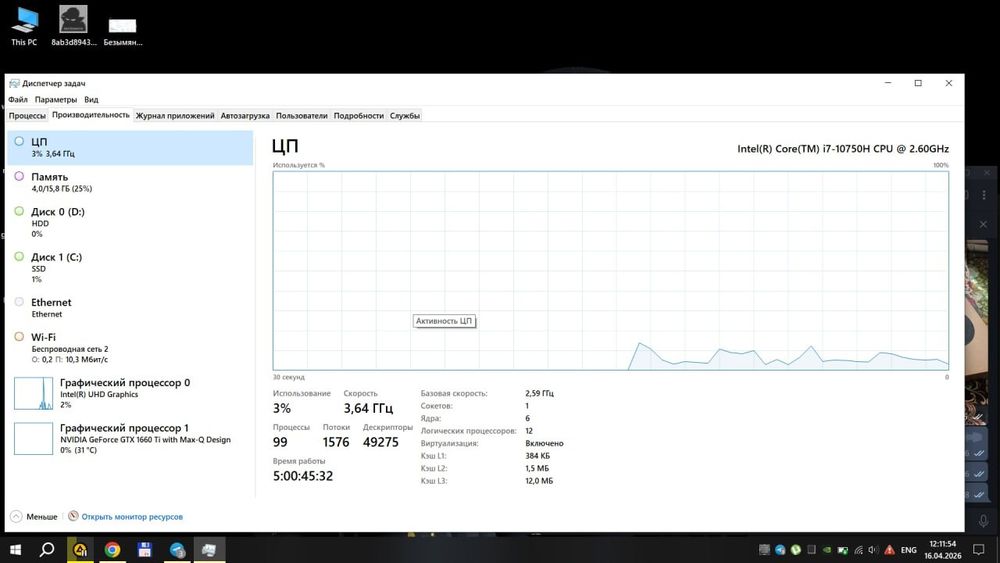This screenshot has height=563, width=1000.
Task: Open the floppy disk app in taskbar
Action: pos(145,550)
